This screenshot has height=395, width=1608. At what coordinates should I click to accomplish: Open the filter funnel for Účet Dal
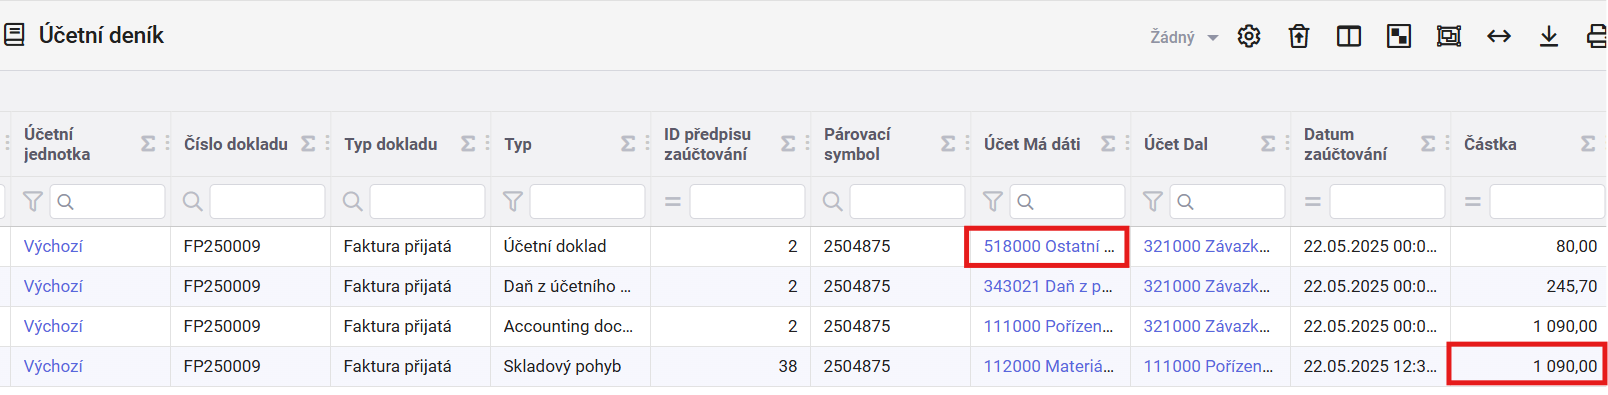coord(1153,202)
